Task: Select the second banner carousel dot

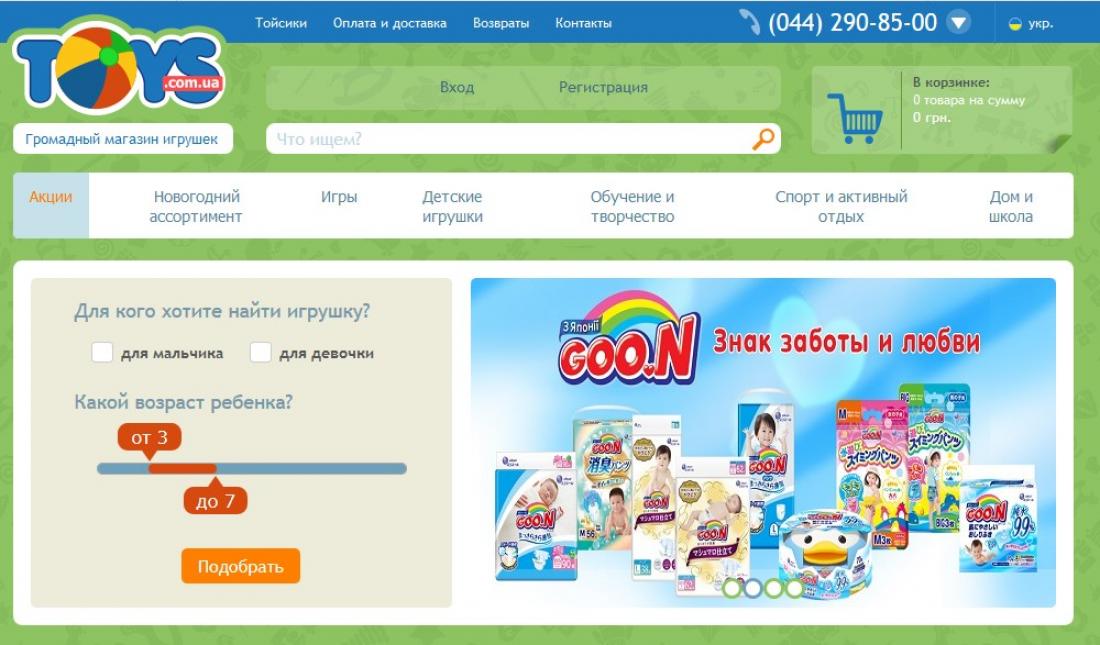Action: [x=753, y=588]
